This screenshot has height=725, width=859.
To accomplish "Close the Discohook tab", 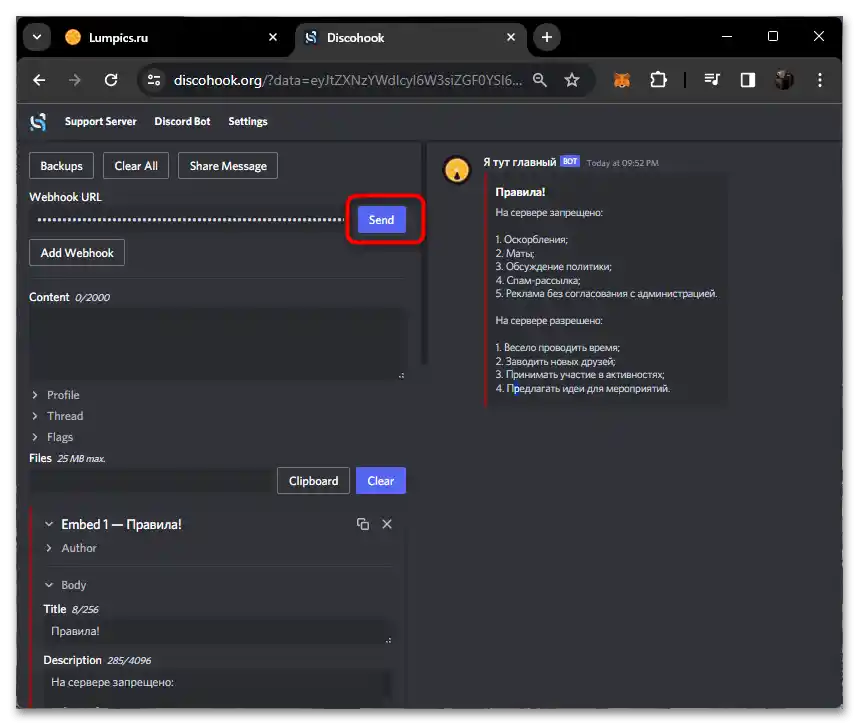I will coord(511,37).
